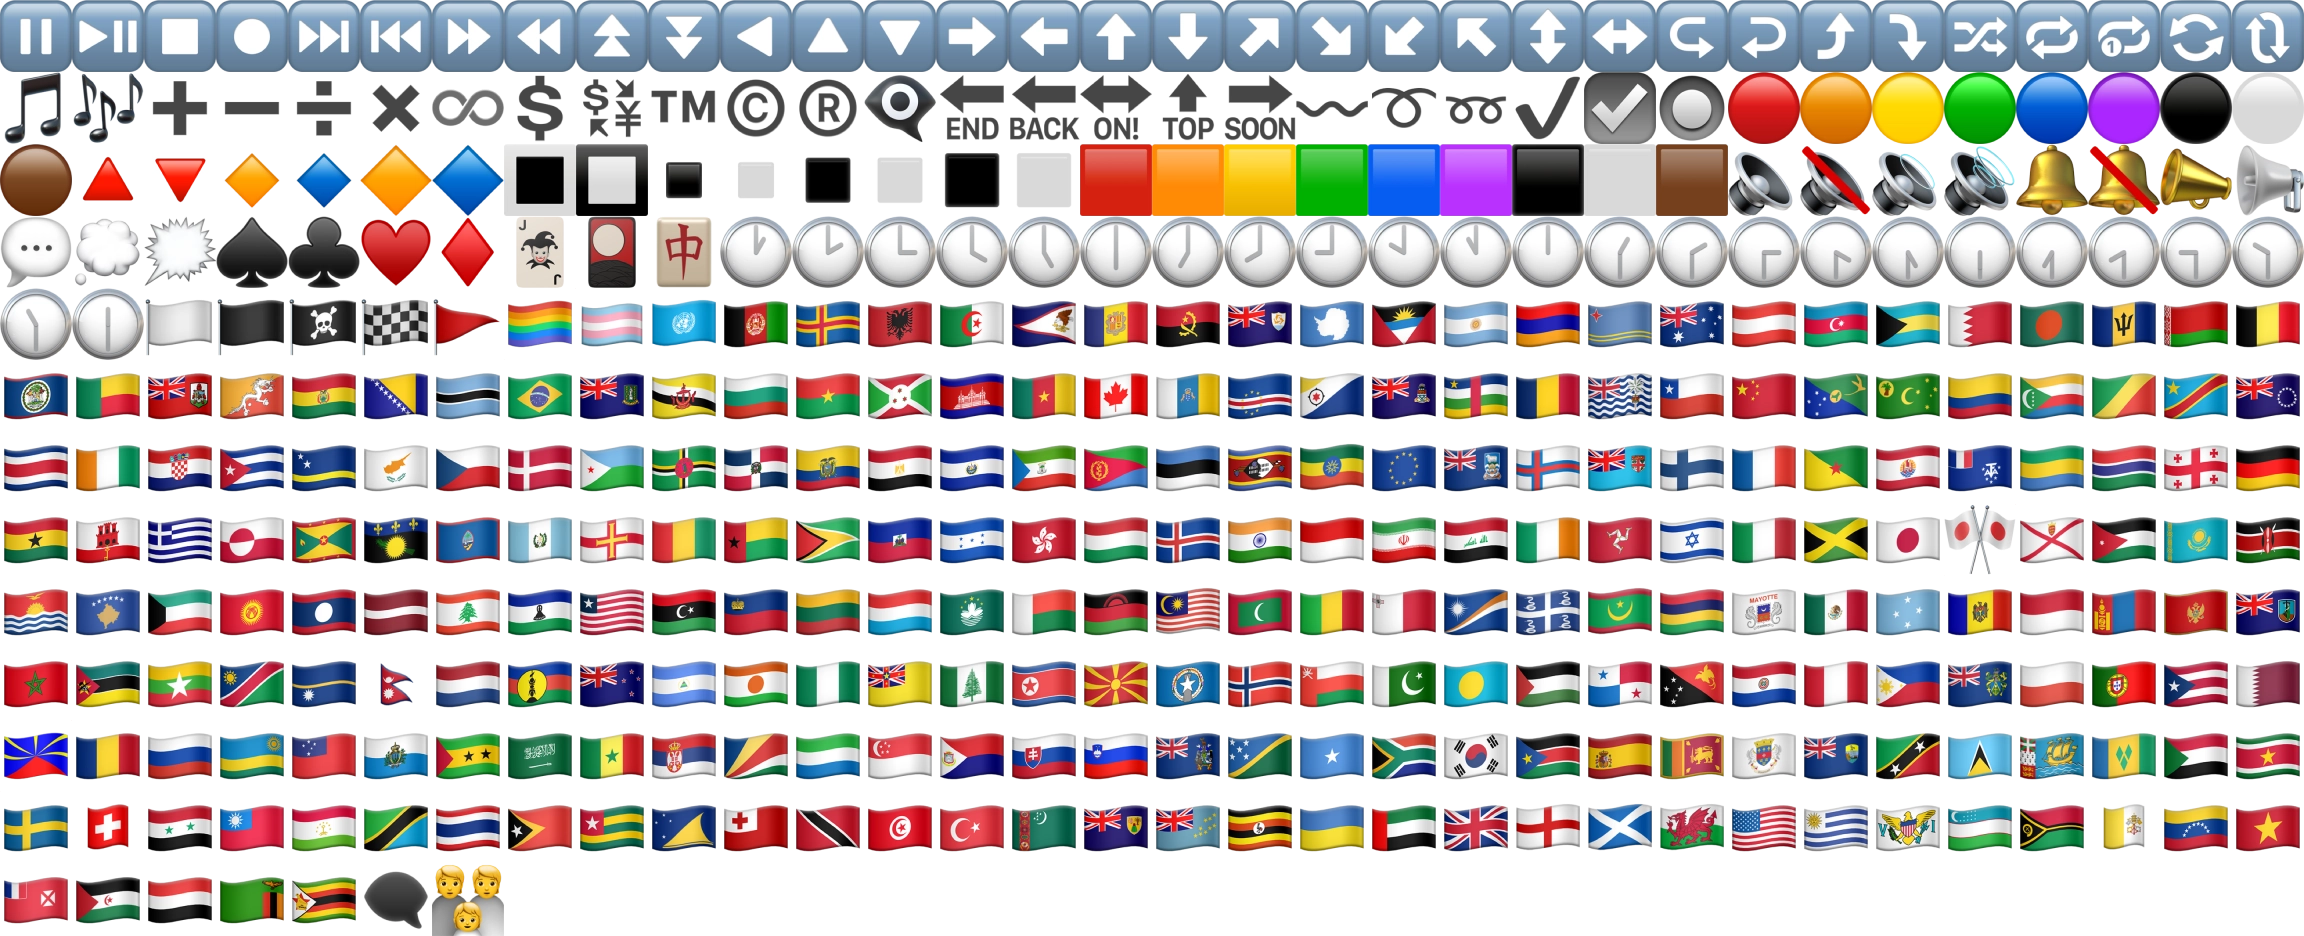Click the SOON arrow emoji

coord(1260,108)
